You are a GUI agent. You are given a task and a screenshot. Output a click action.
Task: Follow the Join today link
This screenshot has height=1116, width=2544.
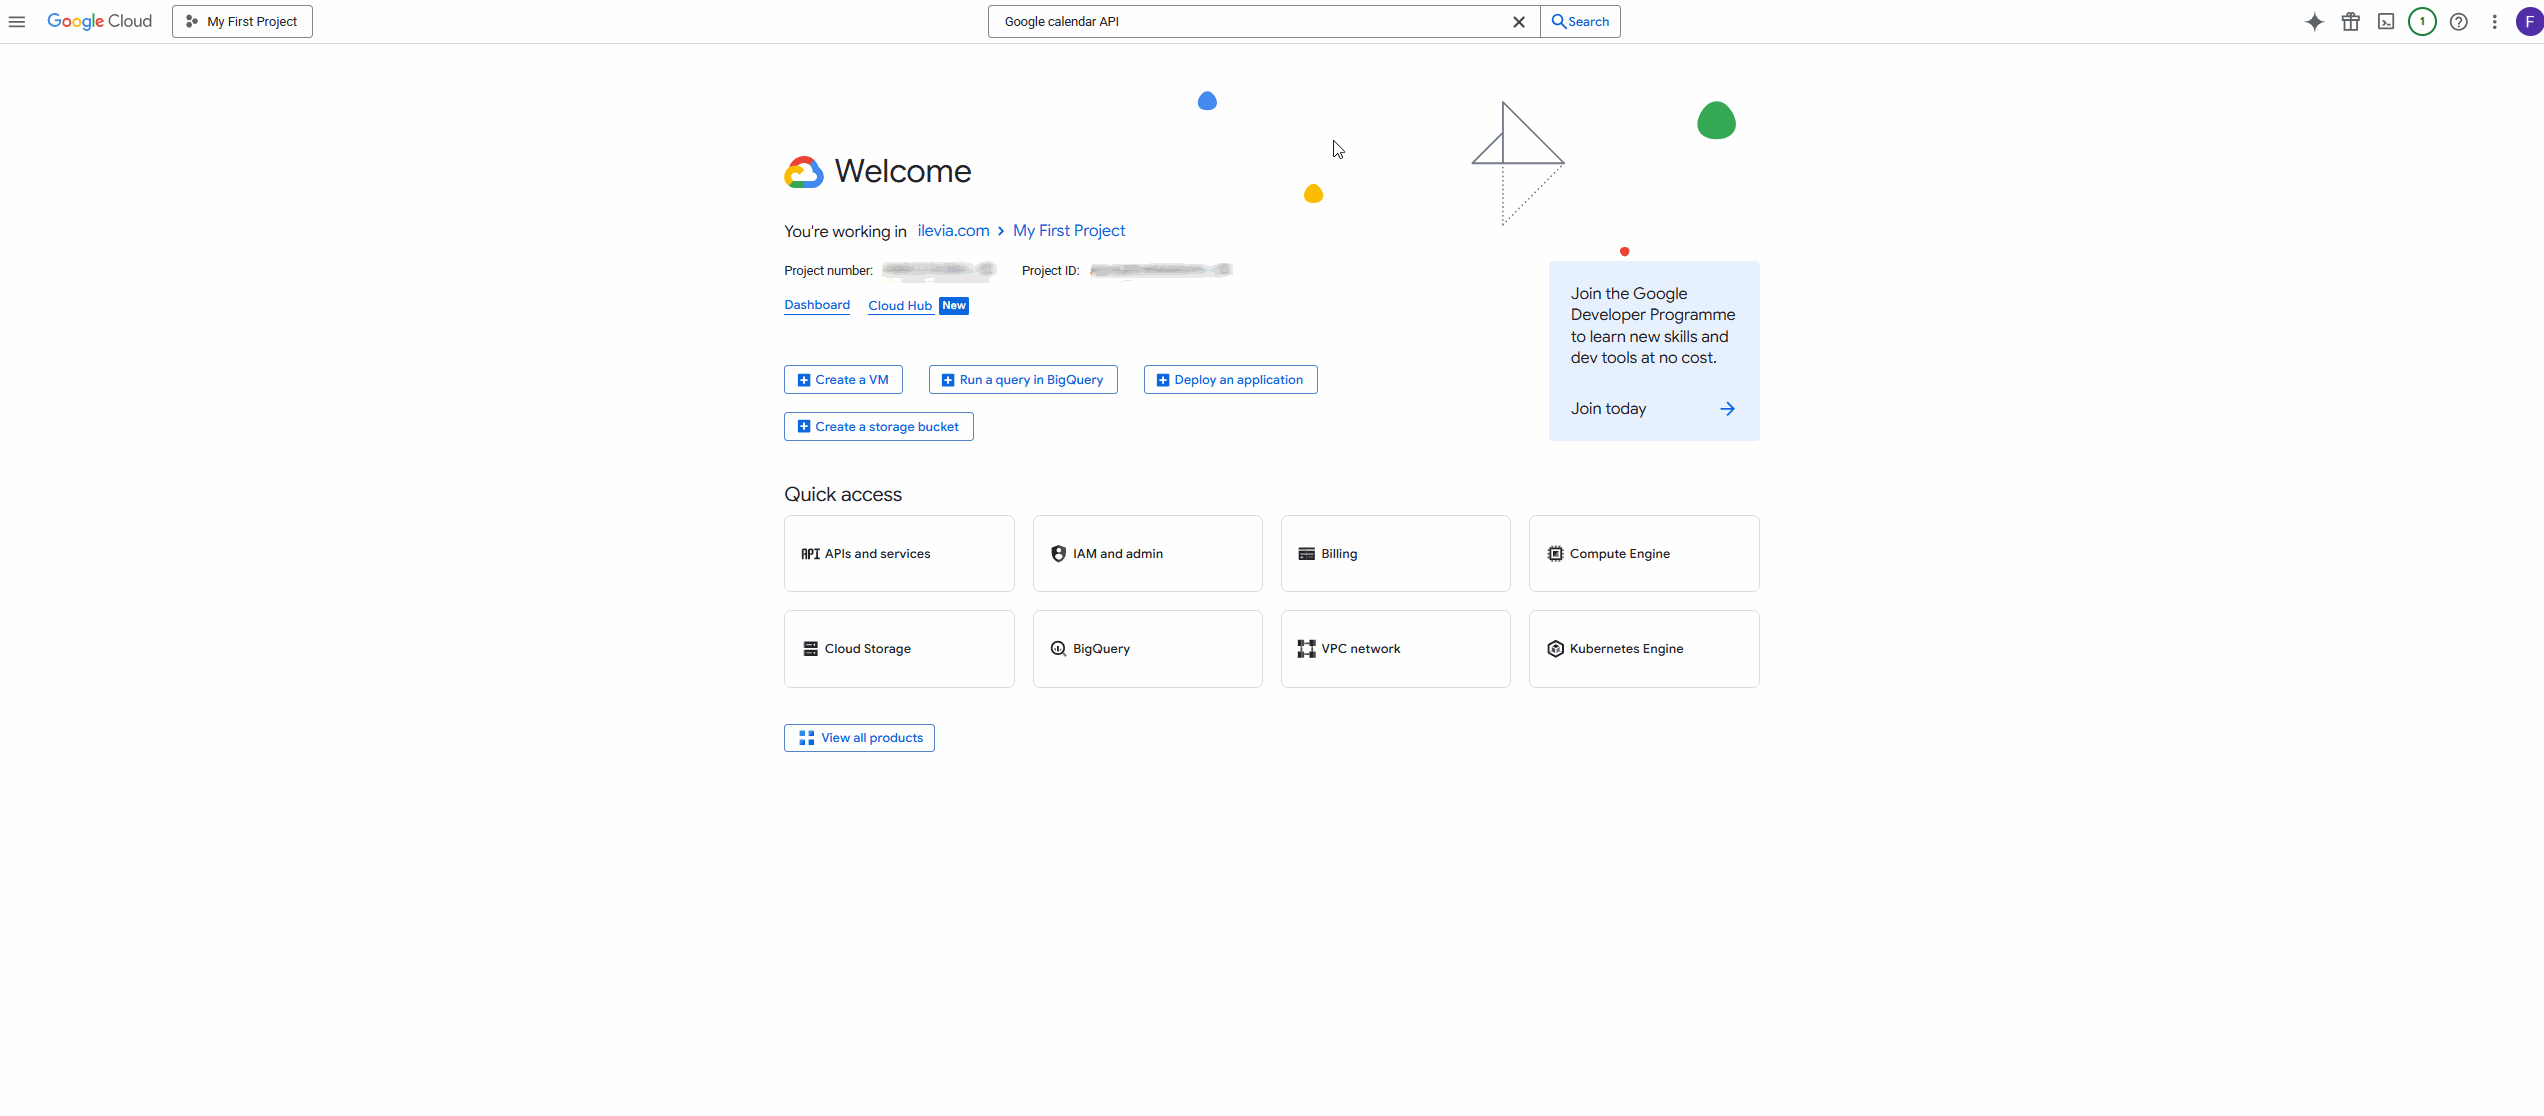click(x=1607, y=408)
